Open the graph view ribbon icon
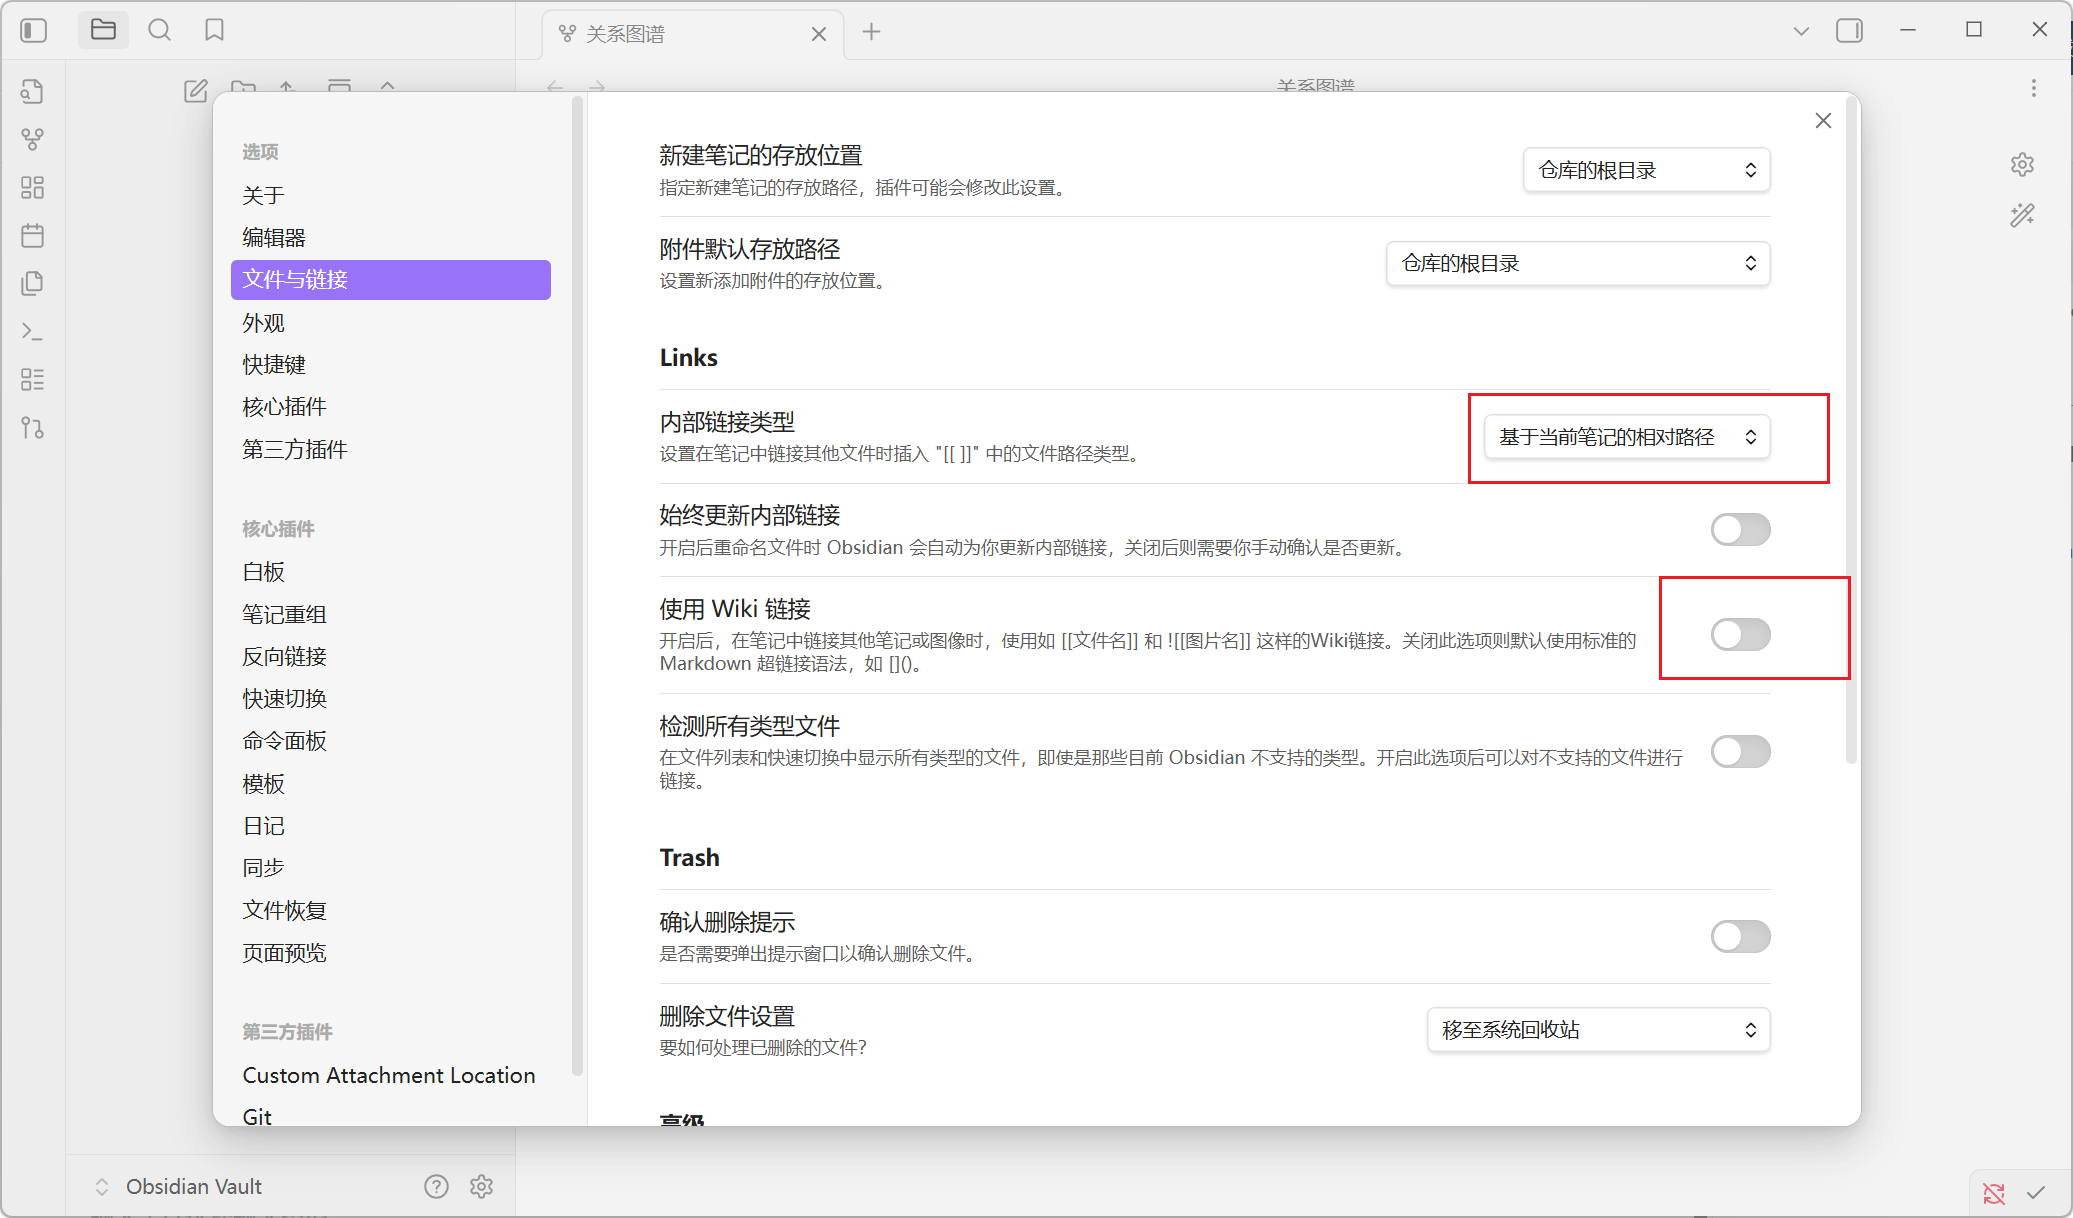 tap(32, 139)
